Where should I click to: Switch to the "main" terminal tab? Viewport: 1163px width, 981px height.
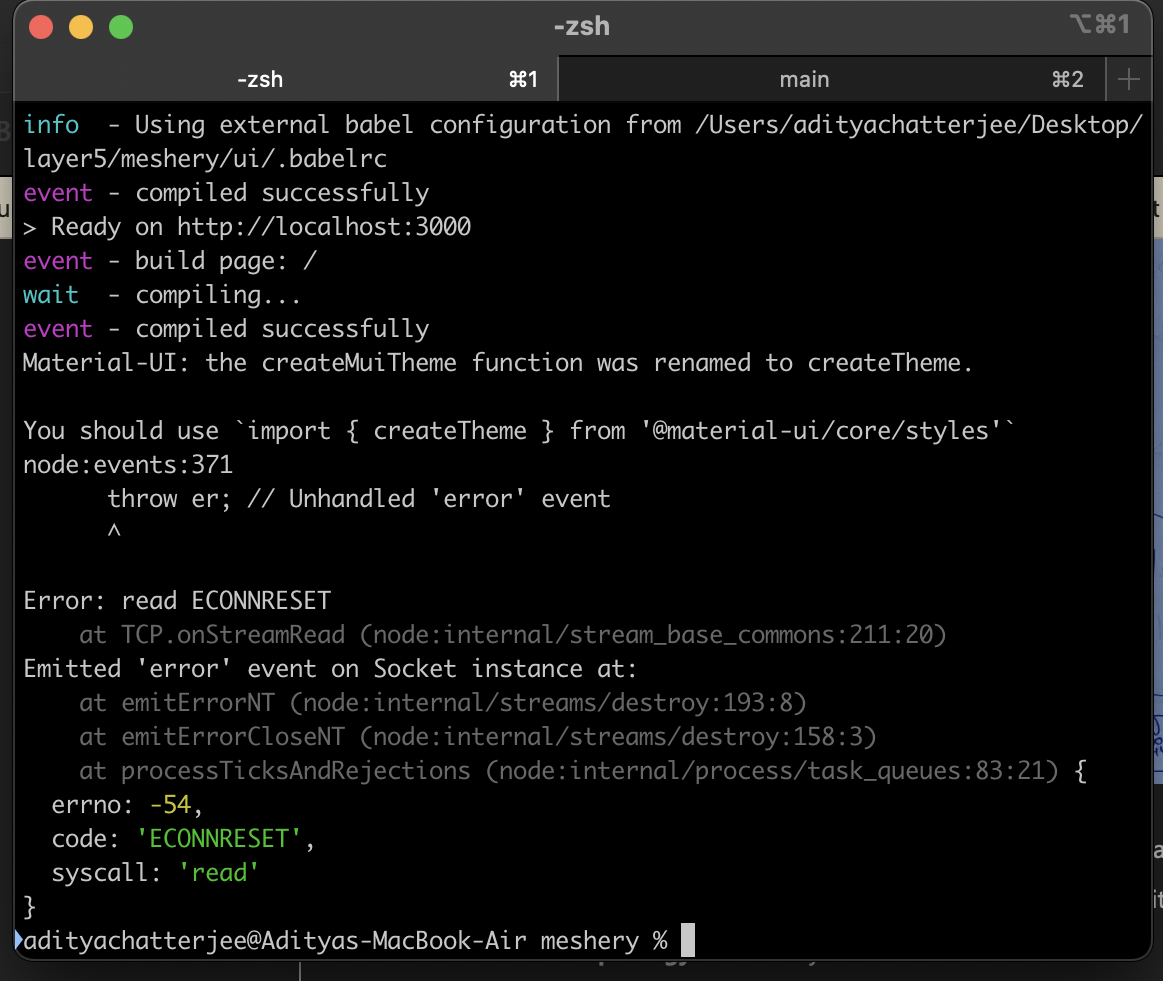tap(805, 79)
